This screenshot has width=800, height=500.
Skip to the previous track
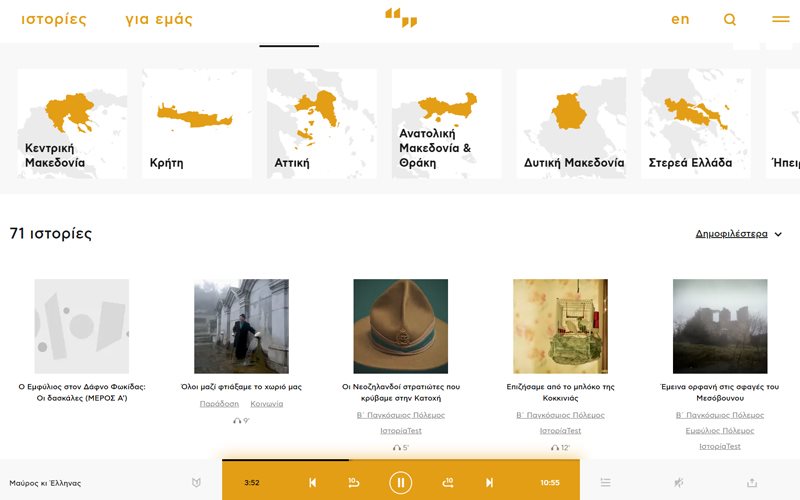pyautogui.click(x=312, y=483)
